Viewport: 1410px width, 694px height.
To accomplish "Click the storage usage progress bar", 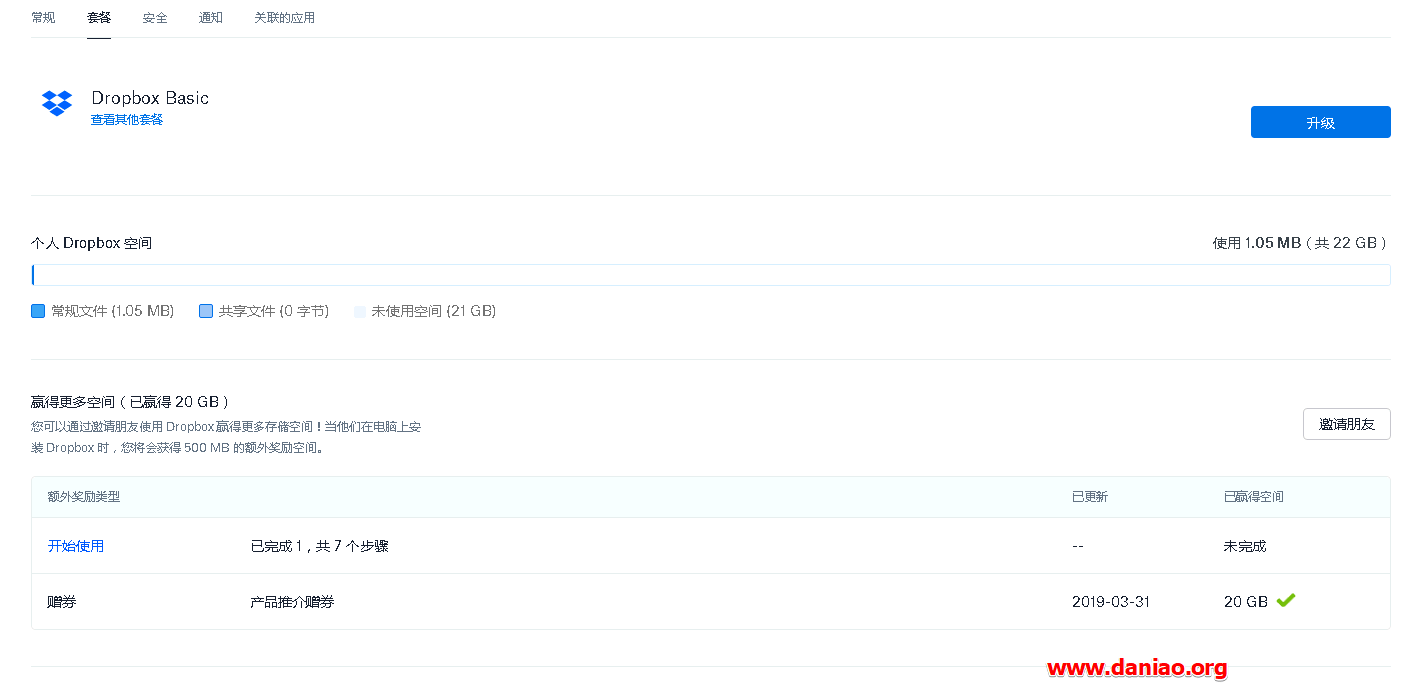I will (711, 275).
